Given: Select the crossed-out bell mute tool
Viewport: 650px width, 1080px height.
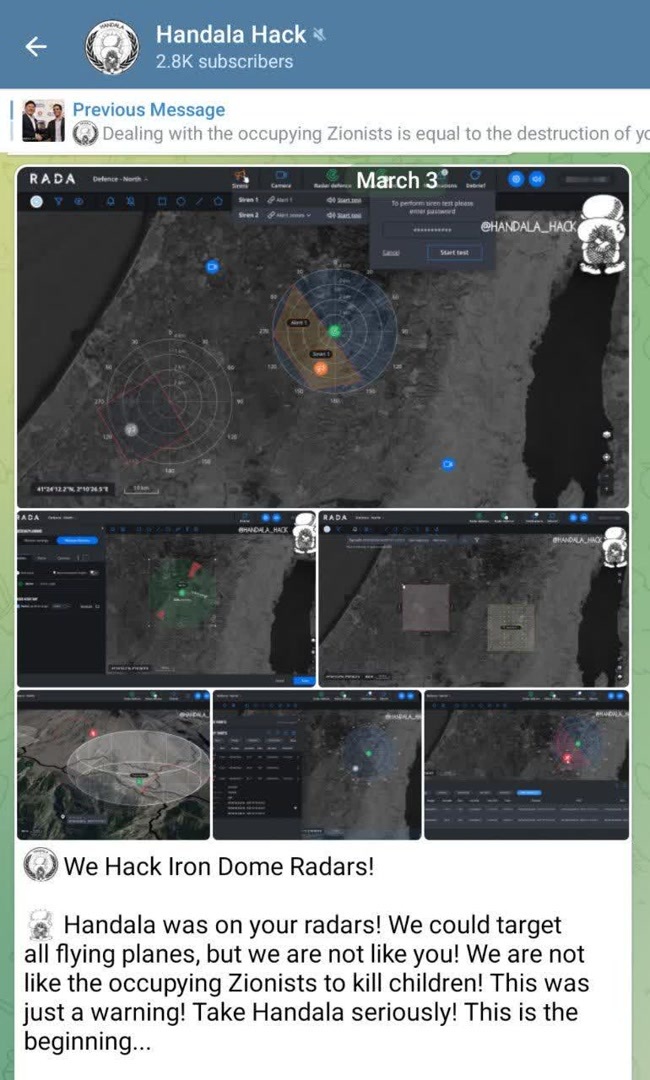Looking at the screenshot, I should 131,201.
